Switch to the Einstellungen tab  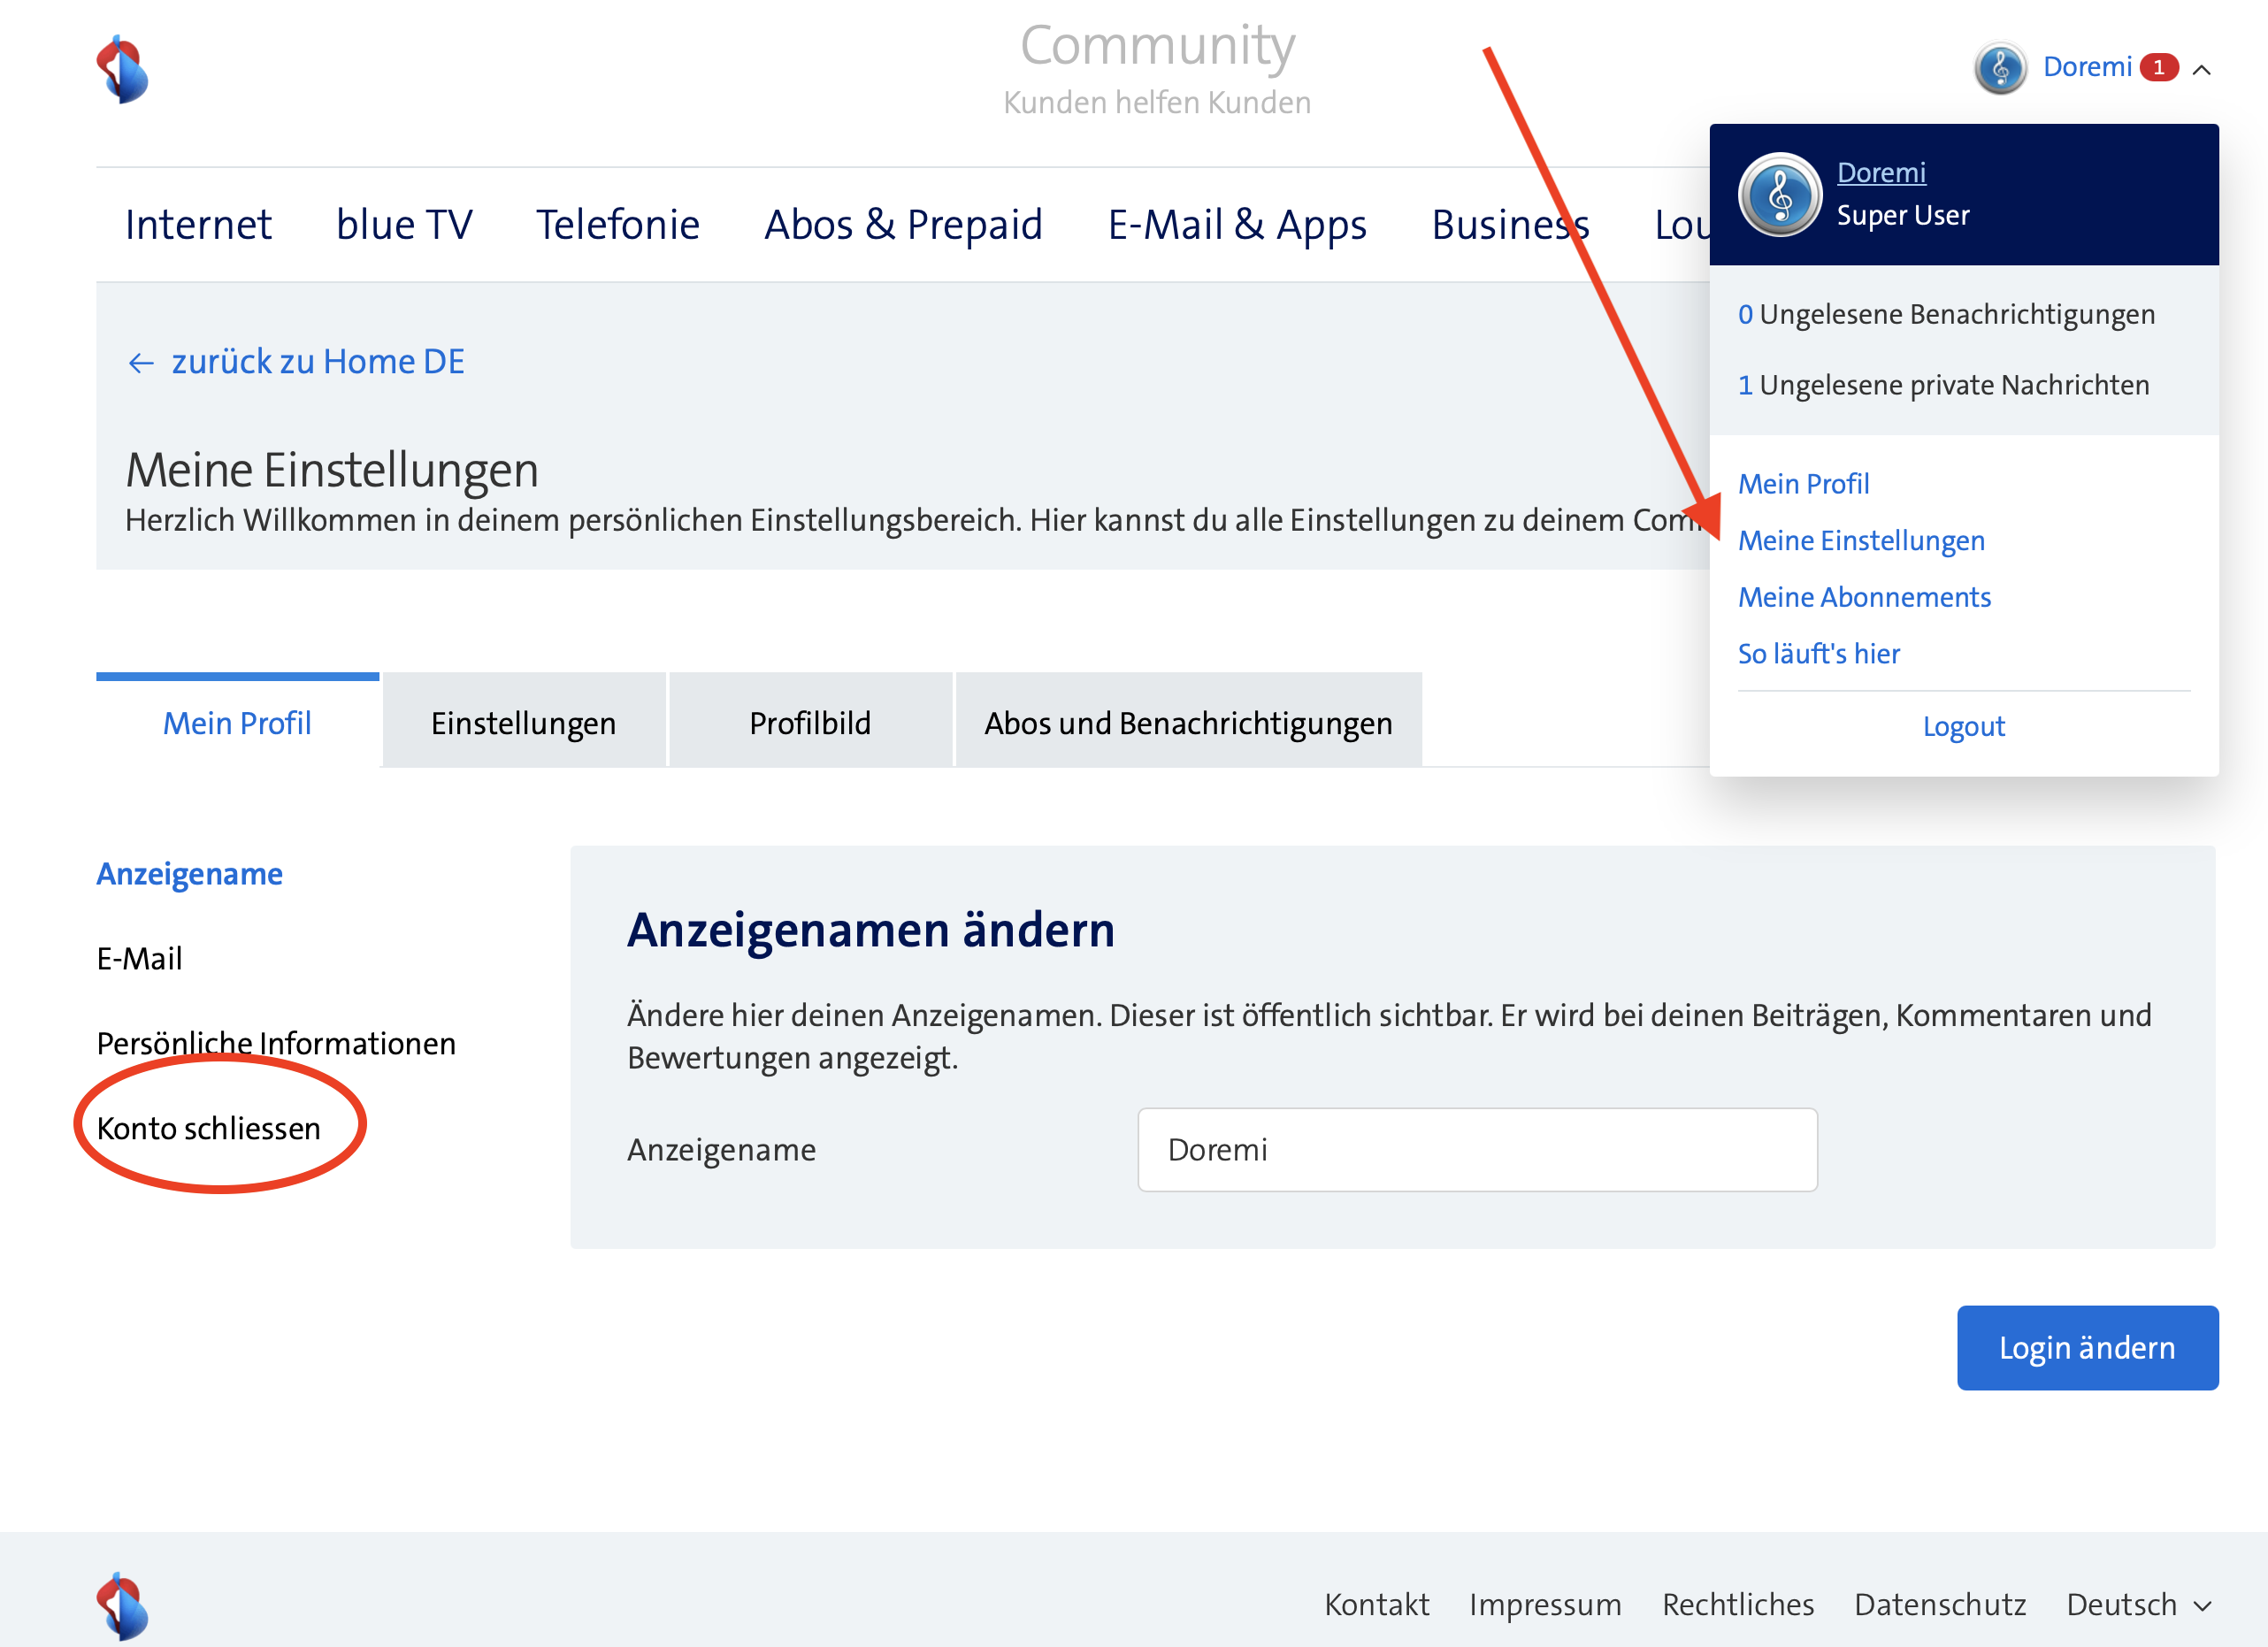coord(523,723)
